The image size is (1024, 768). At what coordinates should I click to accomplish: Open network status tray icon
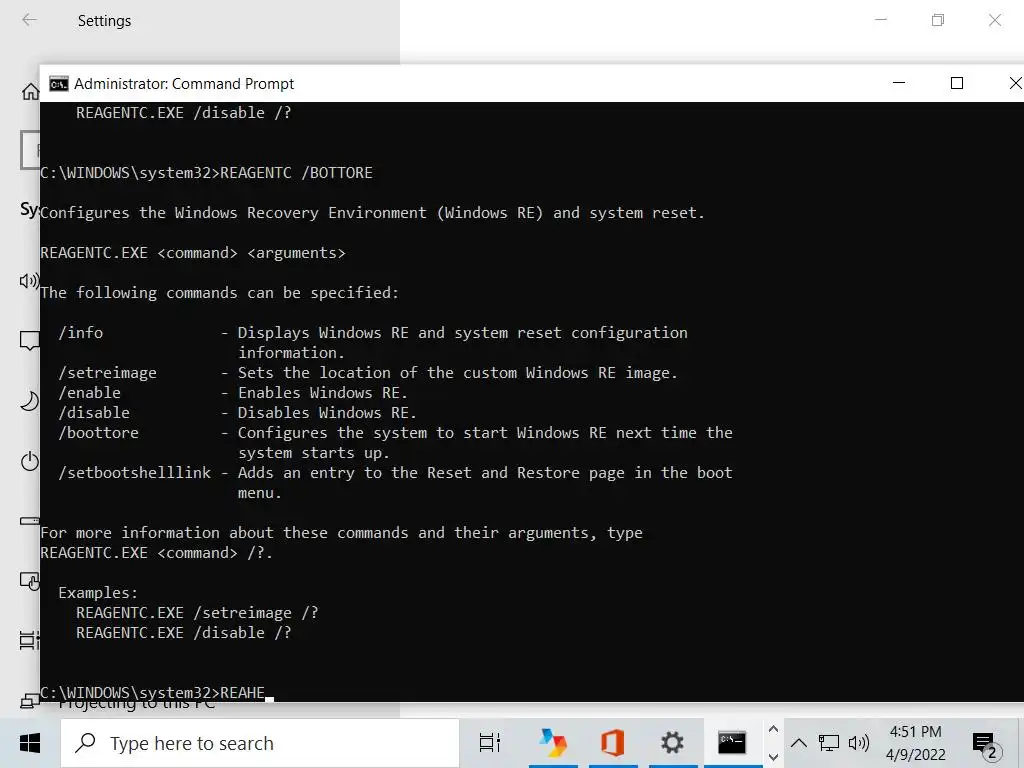[x=829, y=743]
